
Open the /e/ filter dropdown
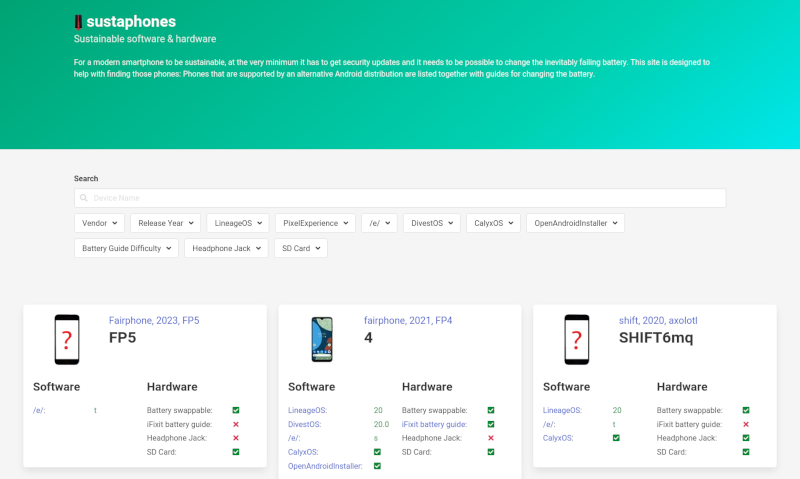click(379, 223)
